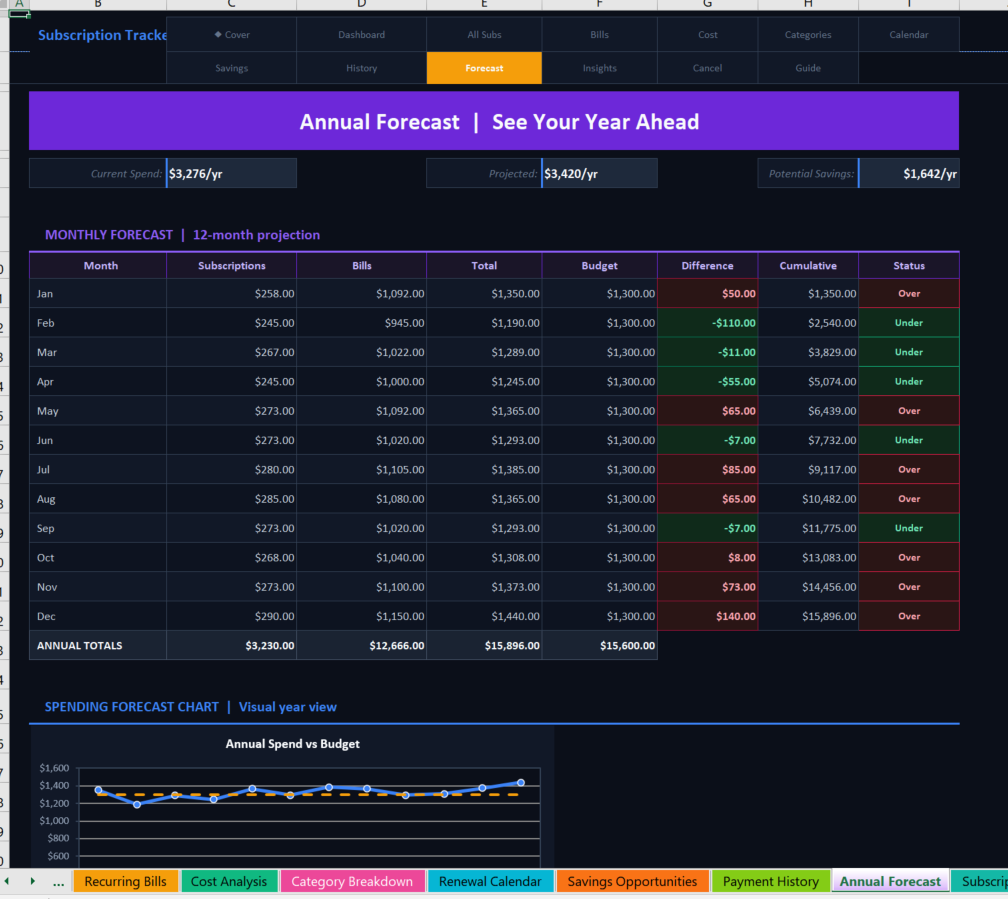The height and width of the screenshot is (899, 1008).
Task: Click the $1,600 axis label on chart
Action: click(54, 768)
